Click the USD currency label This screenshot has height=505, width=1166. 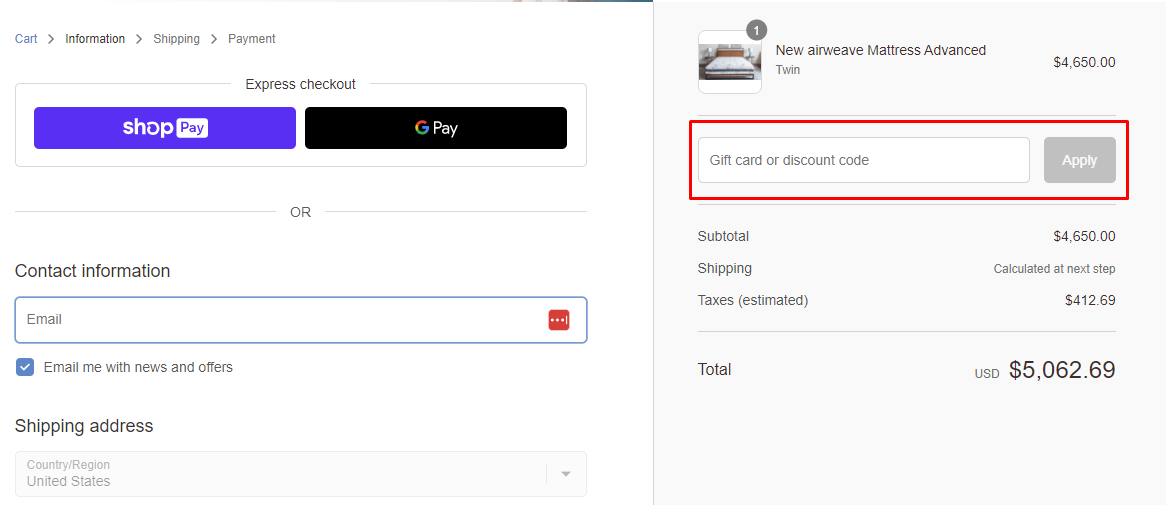[987, 374]
